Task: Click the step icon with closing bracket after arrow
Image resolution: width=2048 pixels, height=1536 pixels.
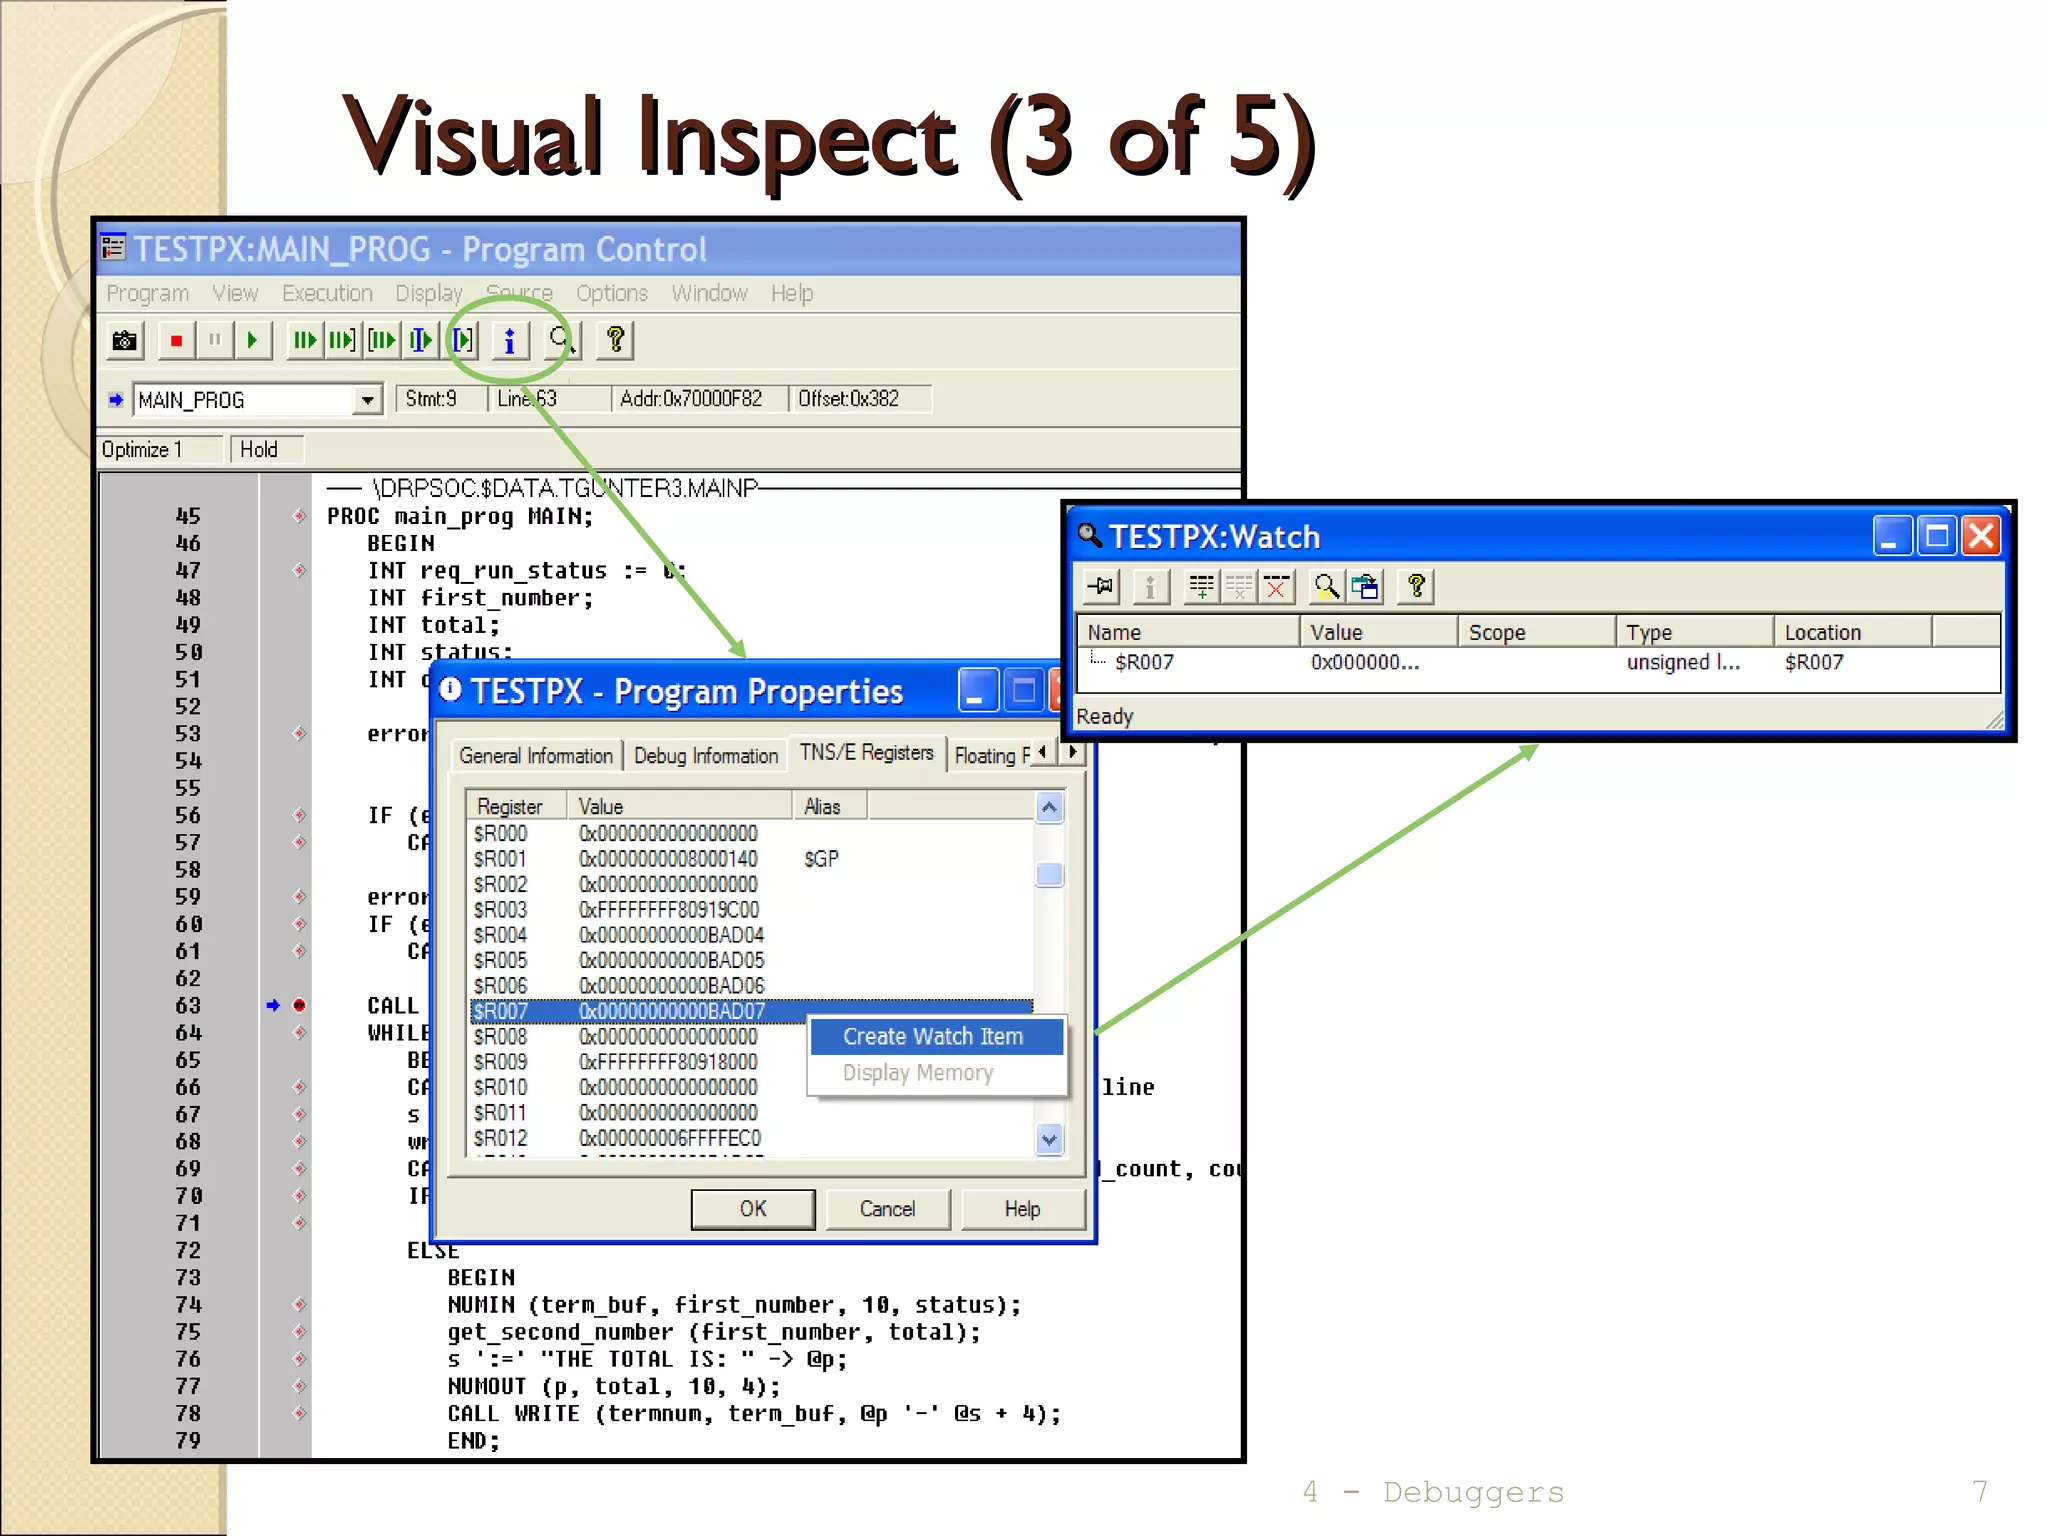Action: pyautogui.click(x=342, y=341)
